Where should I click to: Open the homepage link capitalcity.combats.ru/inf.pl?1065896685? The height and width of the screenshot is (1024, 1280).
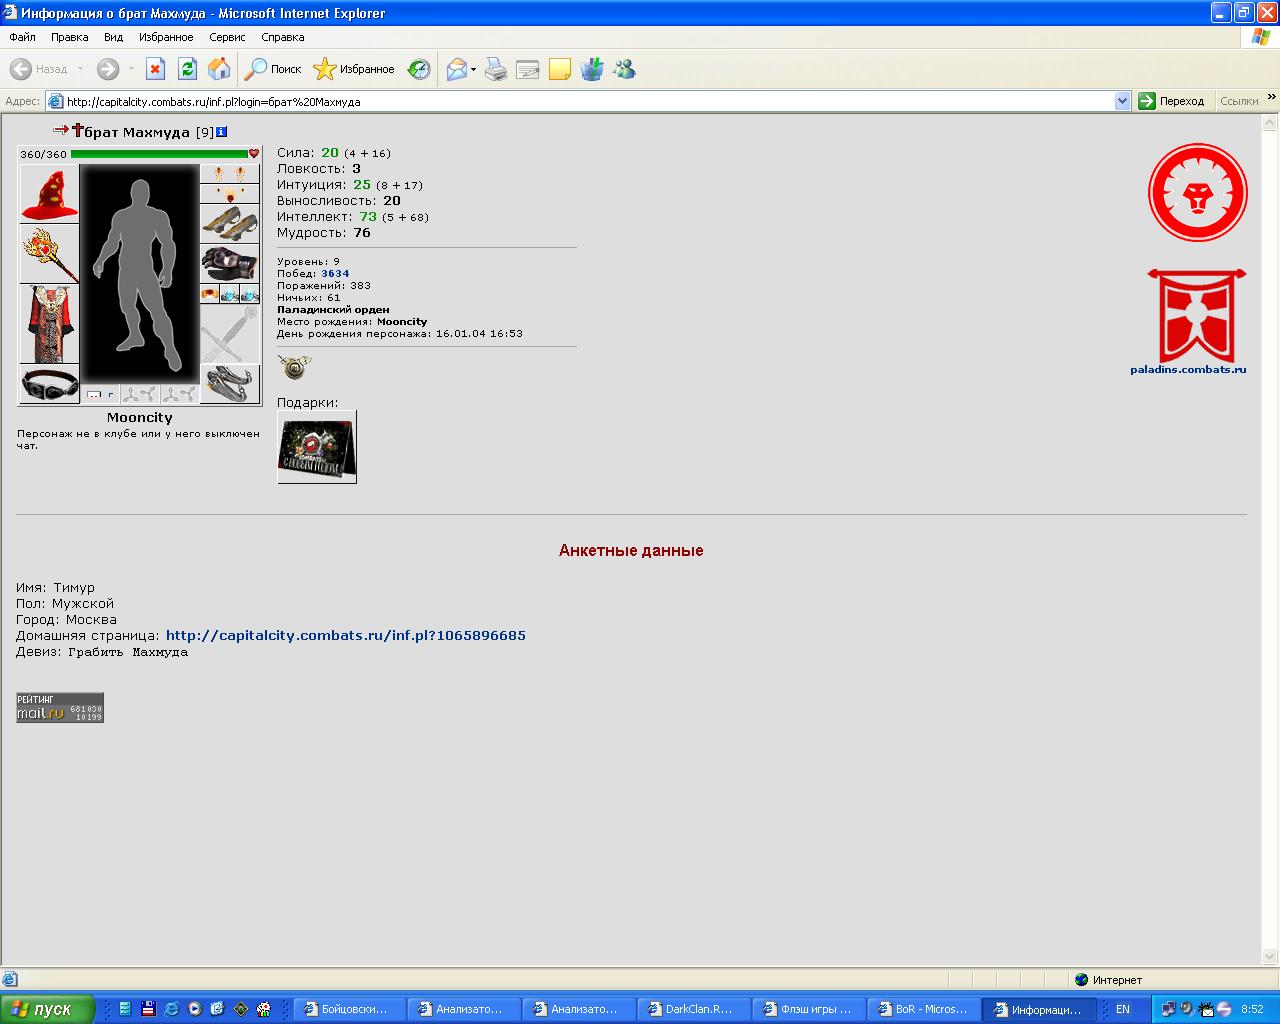tap(346, 635)
